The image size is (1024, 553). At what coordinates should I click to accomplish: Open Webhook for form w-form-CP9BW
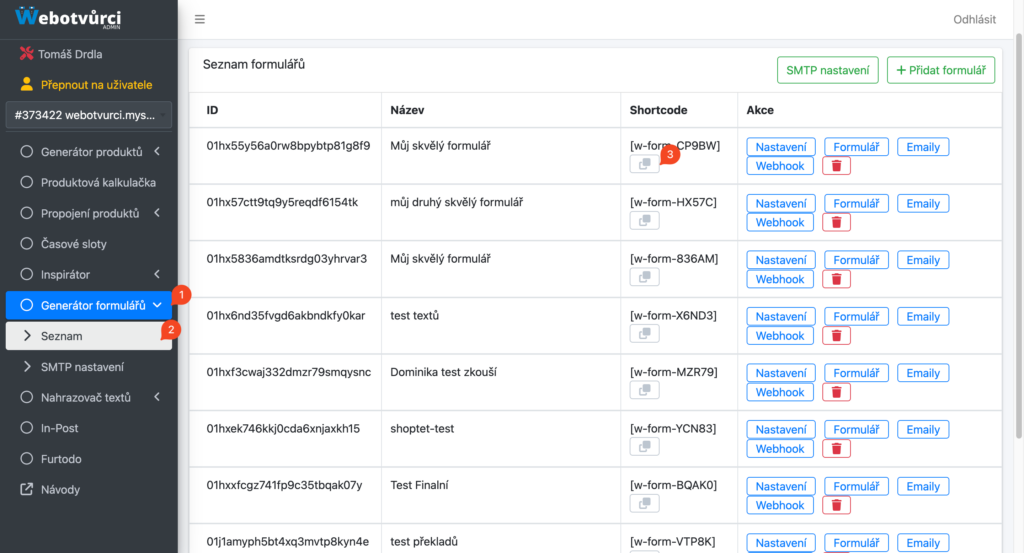780,166
